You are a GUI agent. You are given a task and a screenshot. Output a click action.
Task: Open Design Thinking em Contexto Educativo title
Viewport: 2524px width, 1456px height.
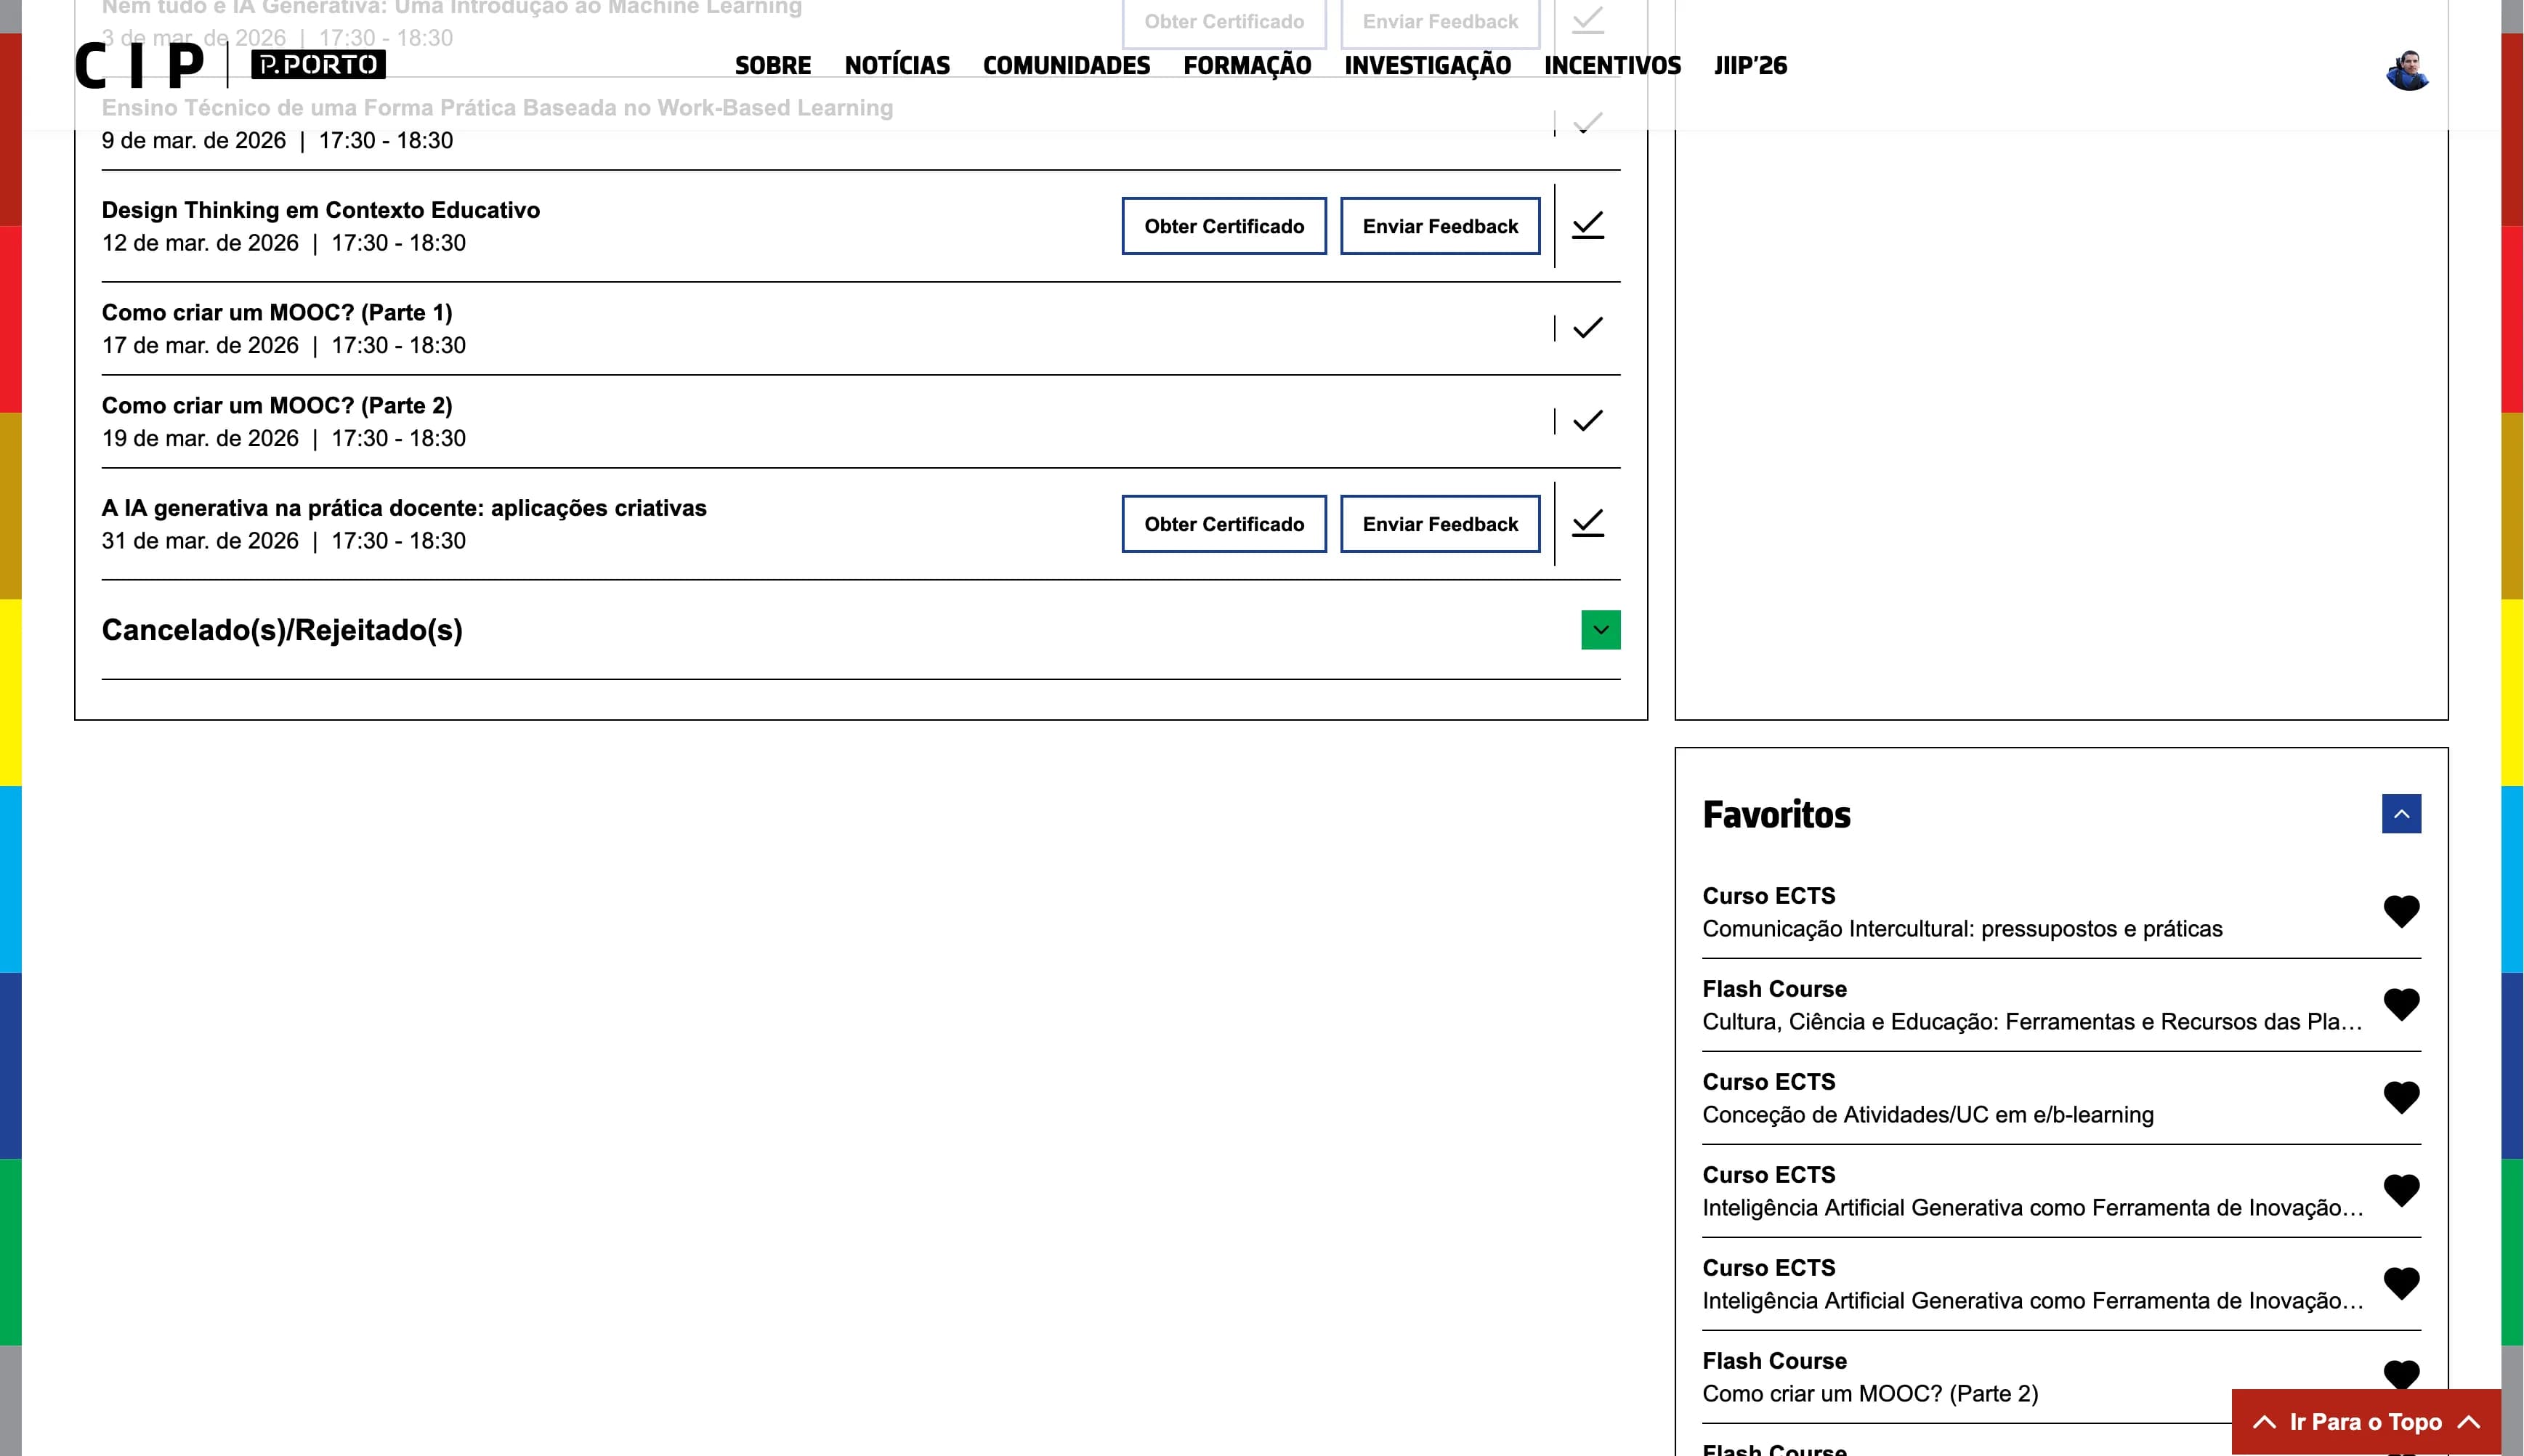pos(321,210)
